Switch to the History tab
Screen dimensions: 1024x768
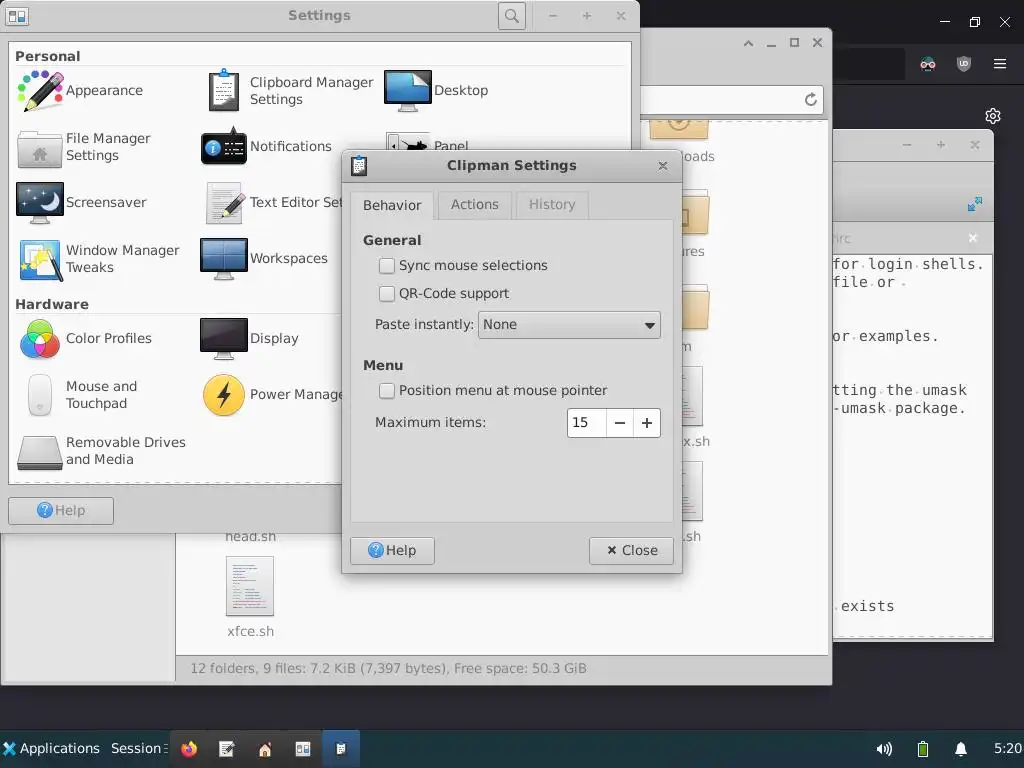coord(552,204)
